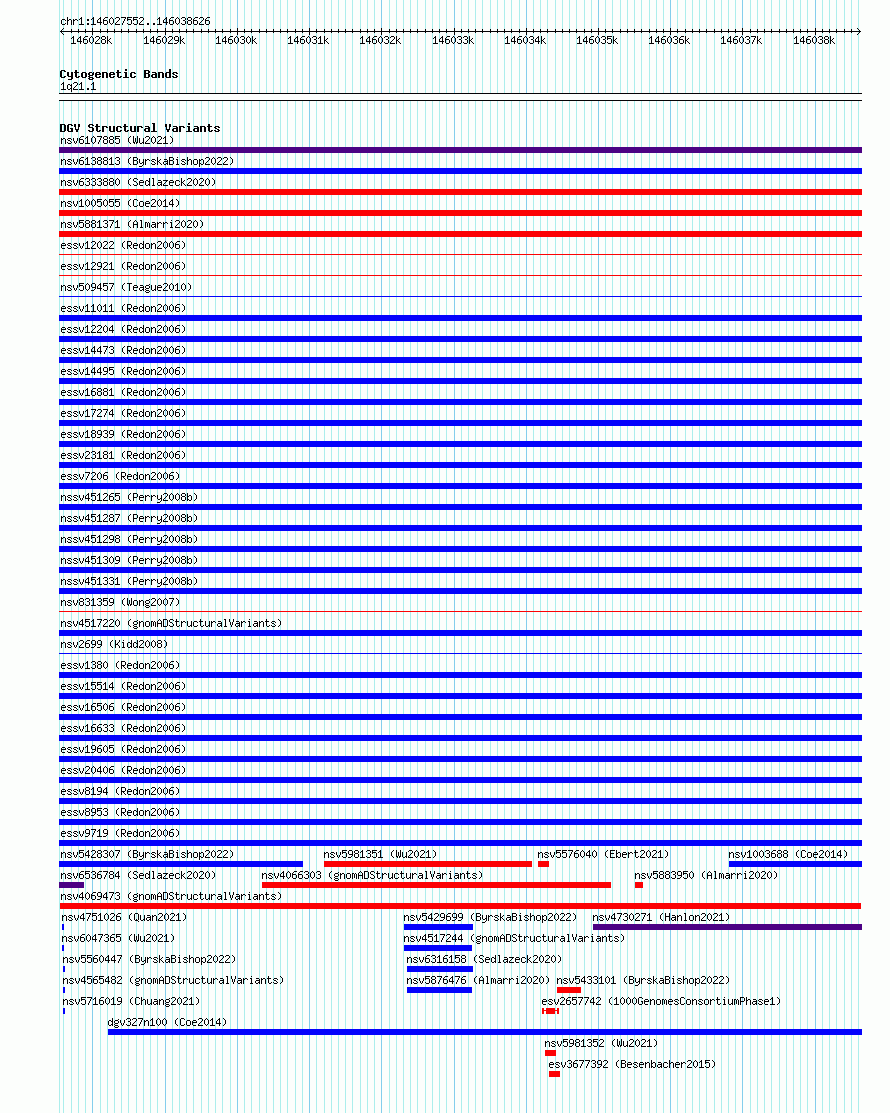Open nsv1005055 (Coe2014) variant details
890x1113 pixels.
(120, 203)
